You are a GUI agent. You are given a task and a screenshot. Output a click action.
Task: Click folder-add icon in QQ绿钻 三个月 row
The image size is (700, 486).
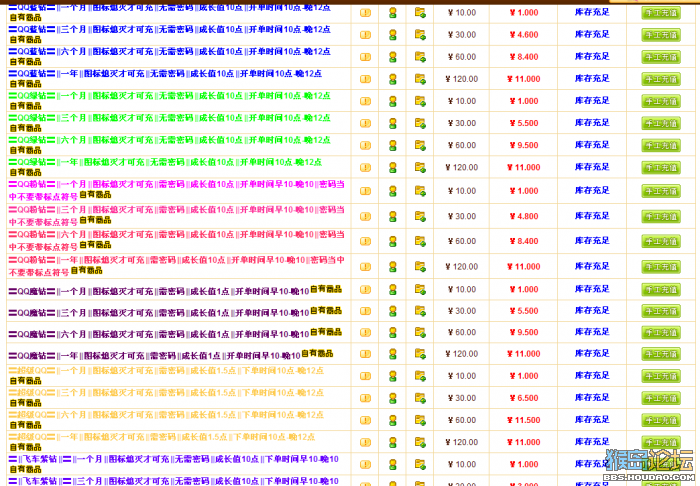point(420,123)
